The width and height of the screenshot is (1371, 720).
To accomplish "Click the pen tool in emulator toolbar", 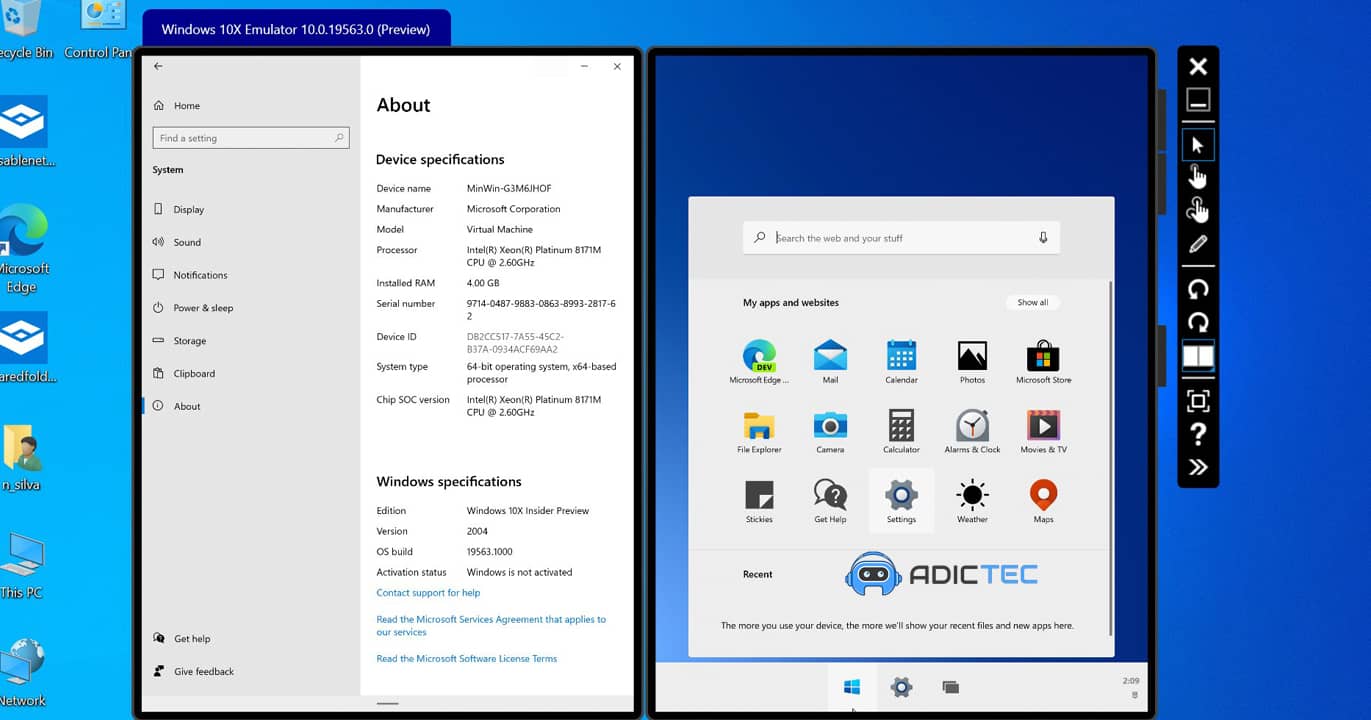I will pyautogui.click(x=1198, y=244).
